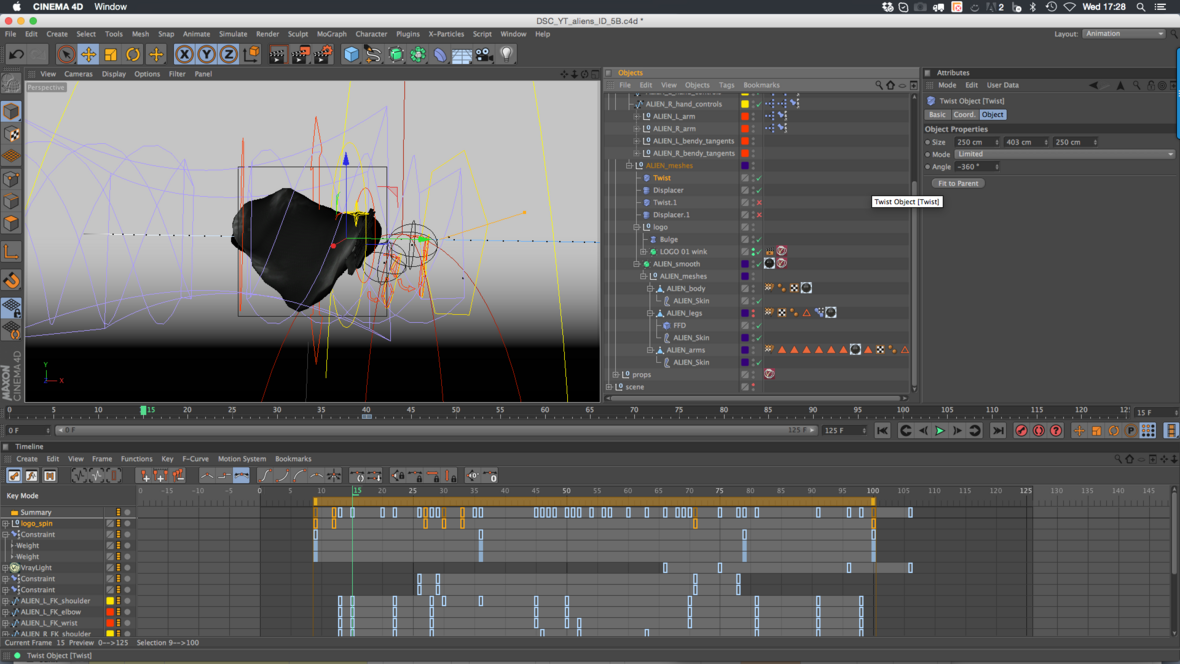
Task: Expand the props group in Objects
Action: coord(615,375)
